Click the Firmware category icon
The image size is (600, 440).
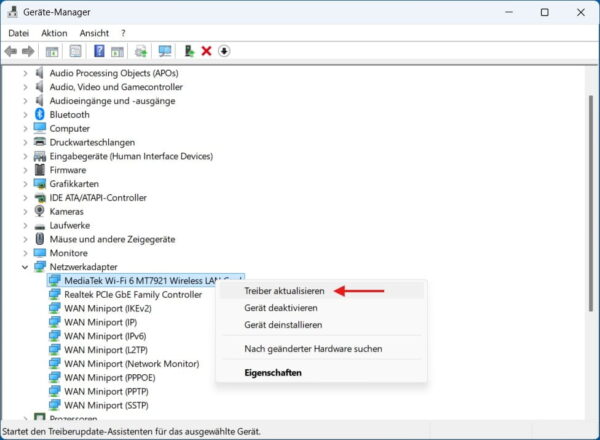39,169
